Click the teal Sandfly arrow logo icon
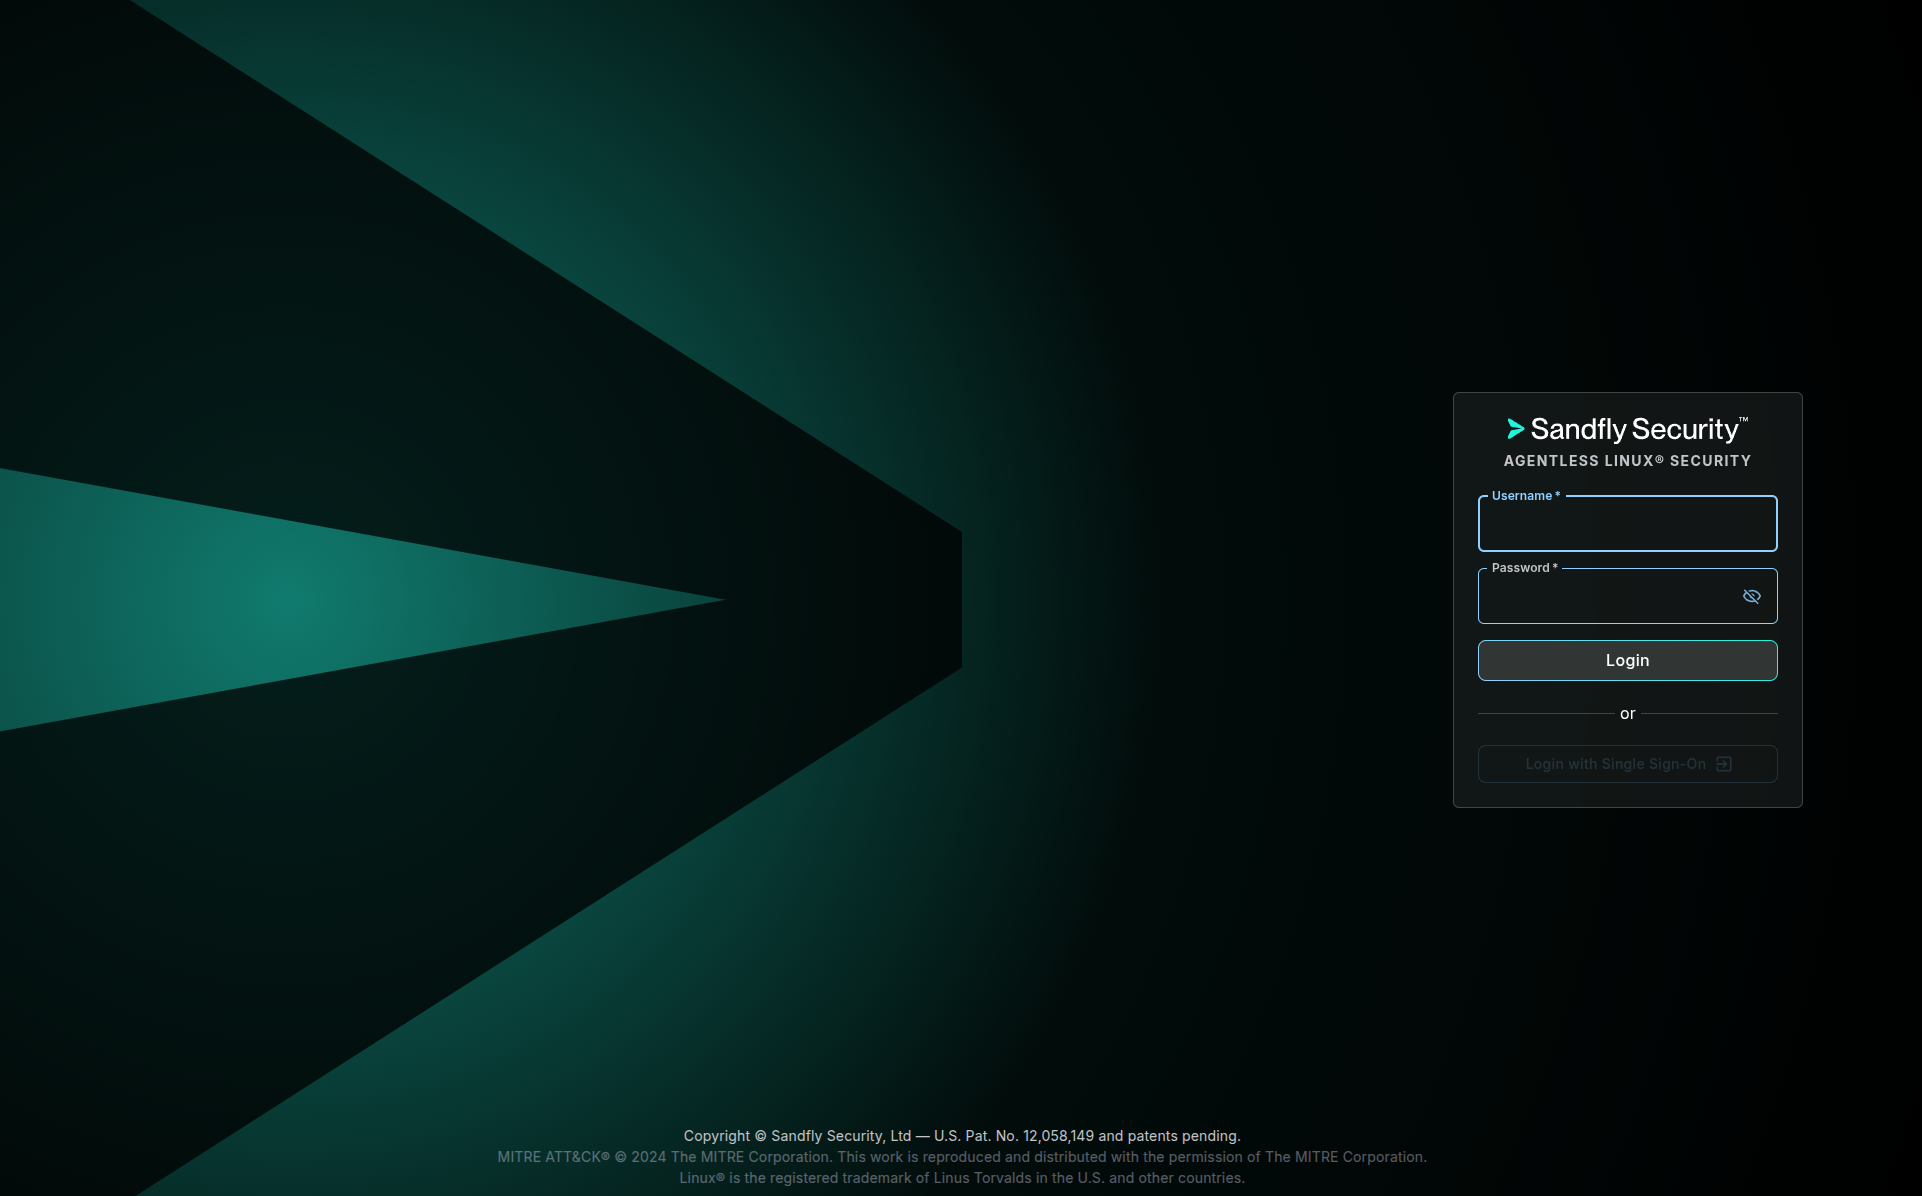Viewport: 1922px width, 1196px height. (x=1516, y=429)
